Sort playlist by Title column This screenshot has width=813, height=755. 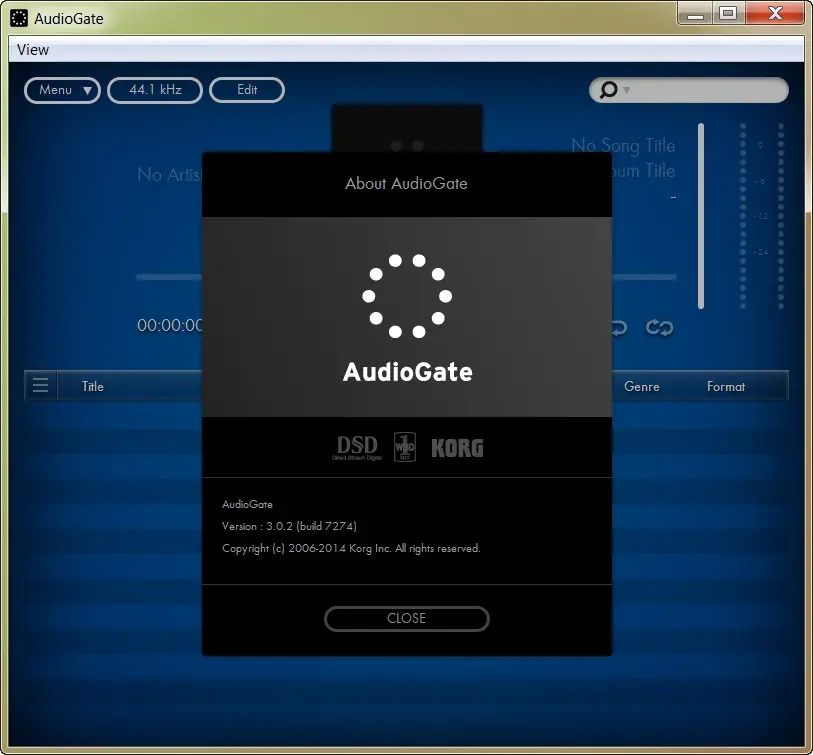(92, 386)
